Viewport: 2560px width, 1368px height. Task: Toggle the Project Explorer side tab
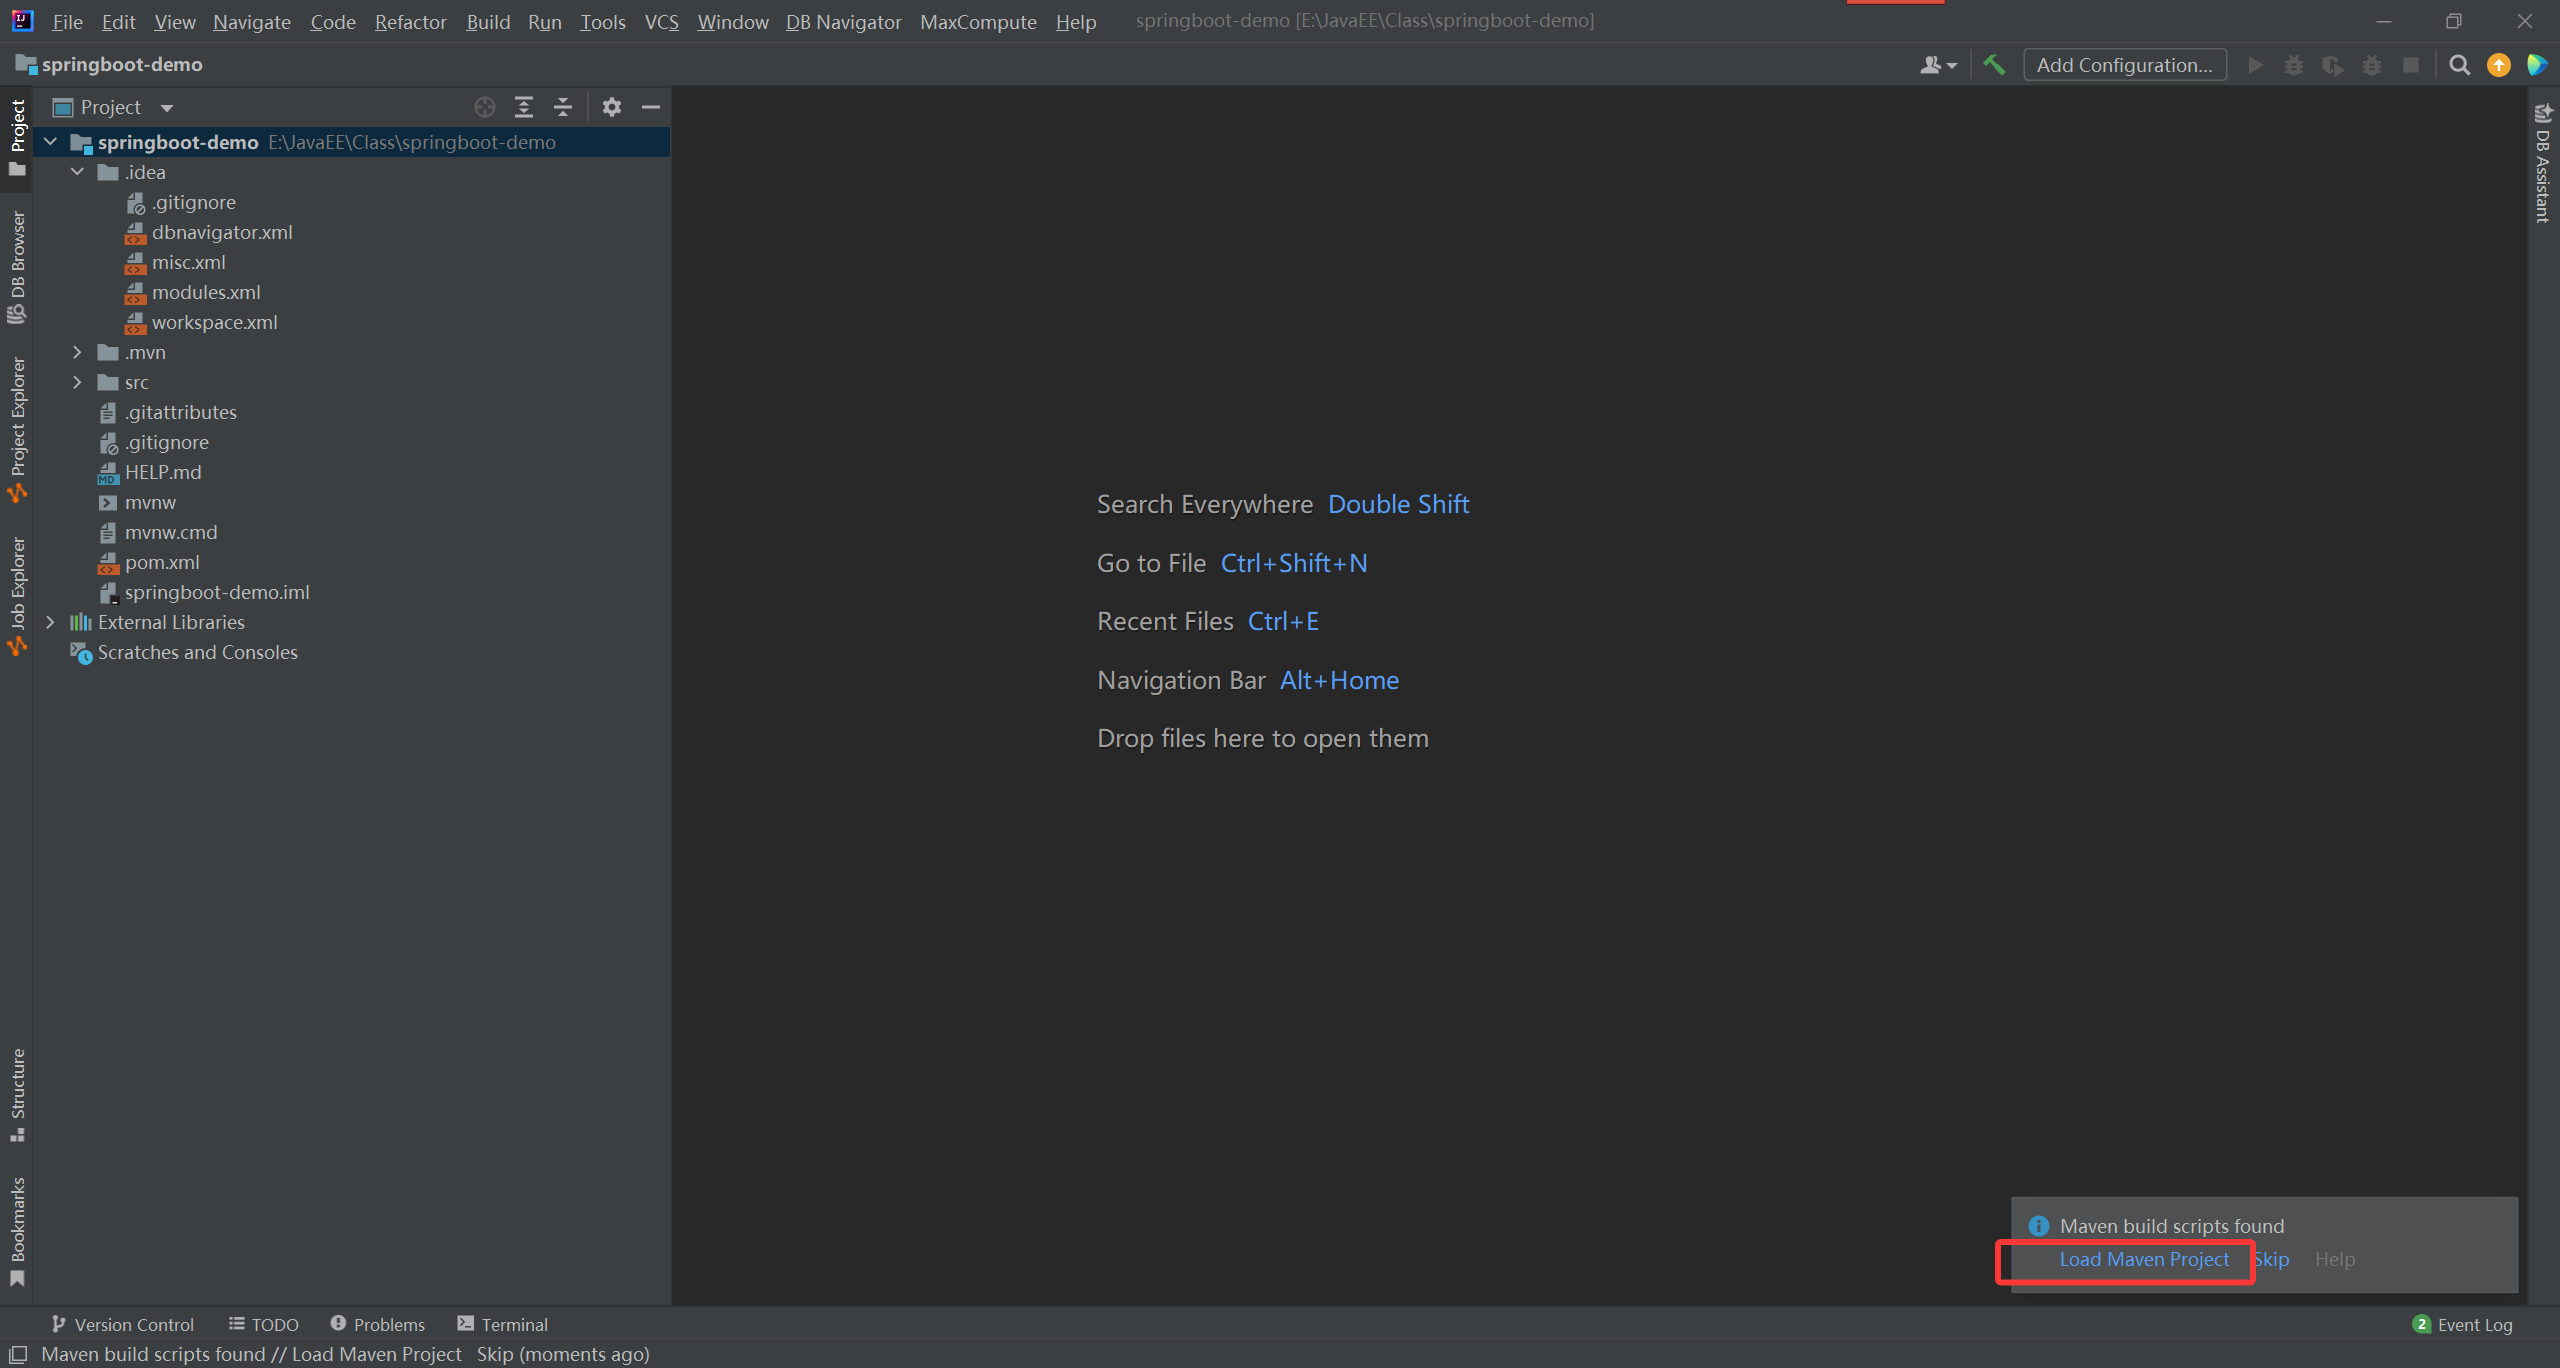point(17,430)
